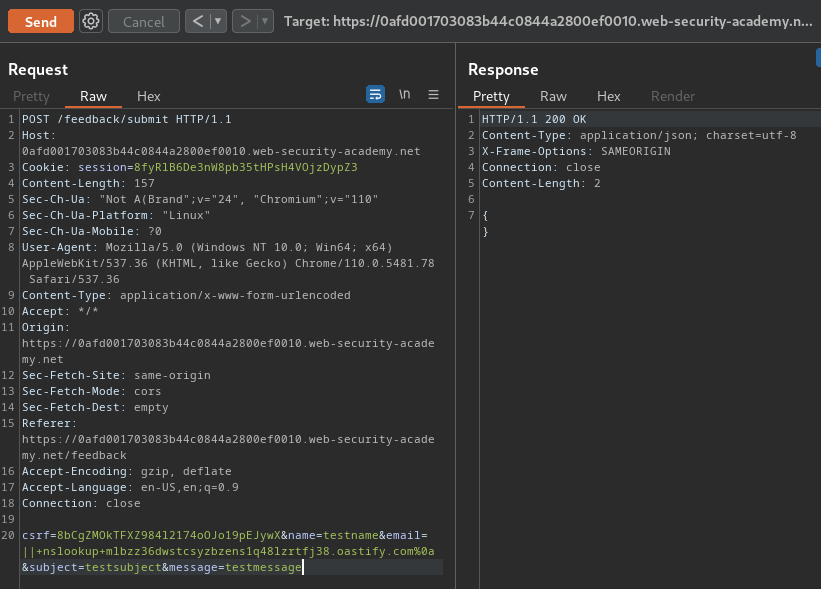Click the X-Frame-Options: SAMEORIGIN header
The image size is (821, 589).
(x=576, y=151)
